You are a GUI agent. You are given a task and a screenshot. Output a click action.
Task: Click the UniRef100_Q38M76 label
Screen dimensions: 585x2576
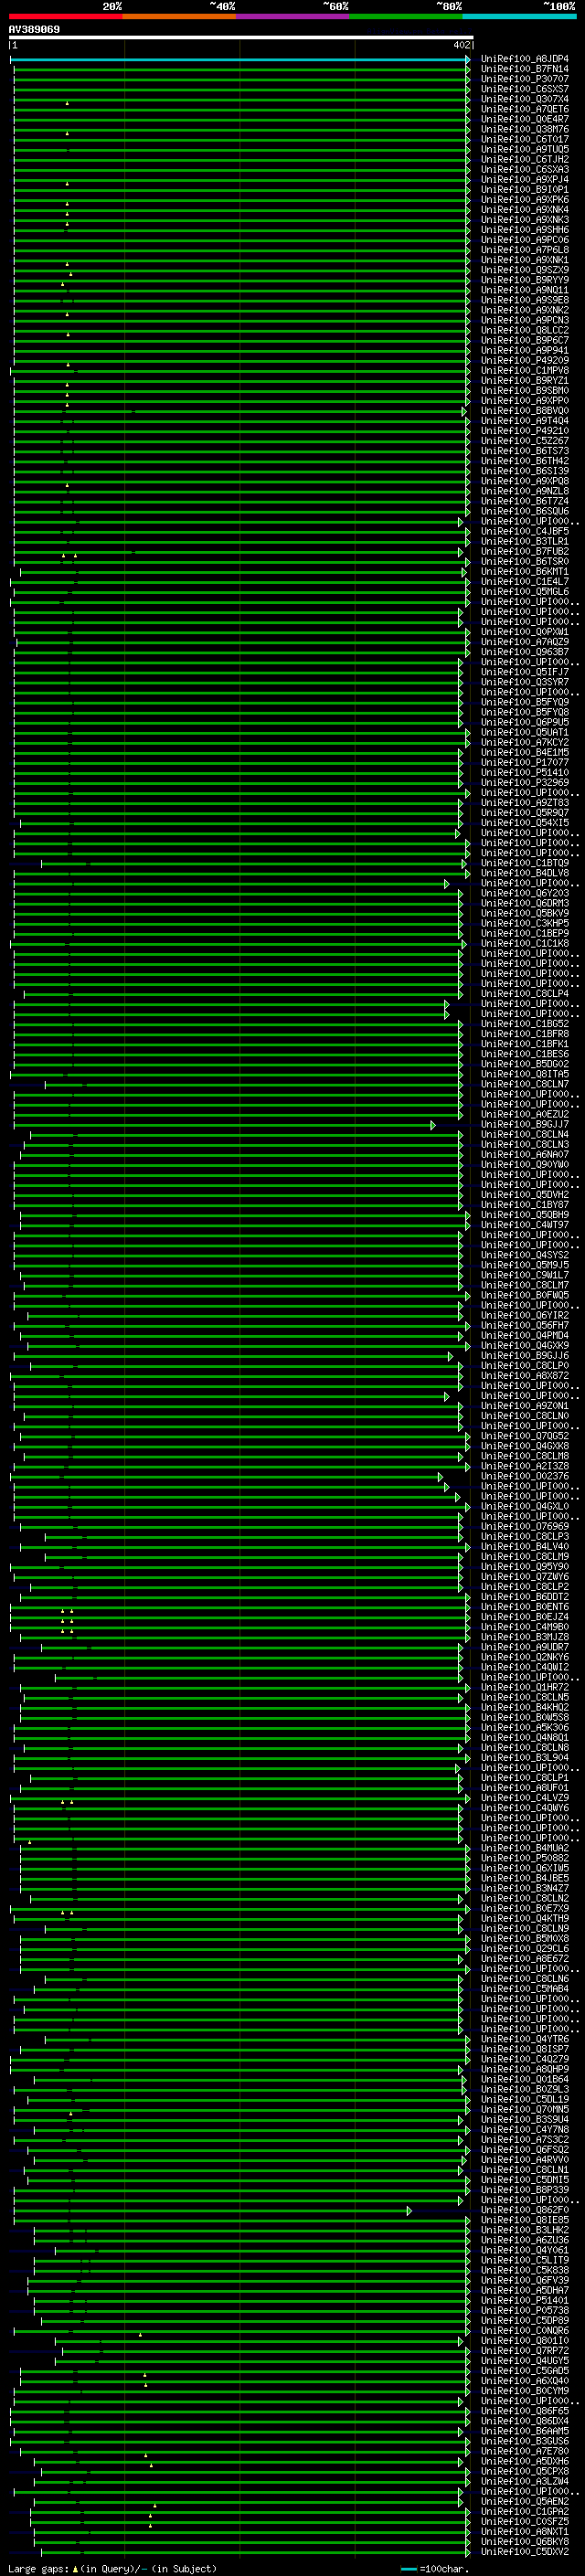(524, 129)
